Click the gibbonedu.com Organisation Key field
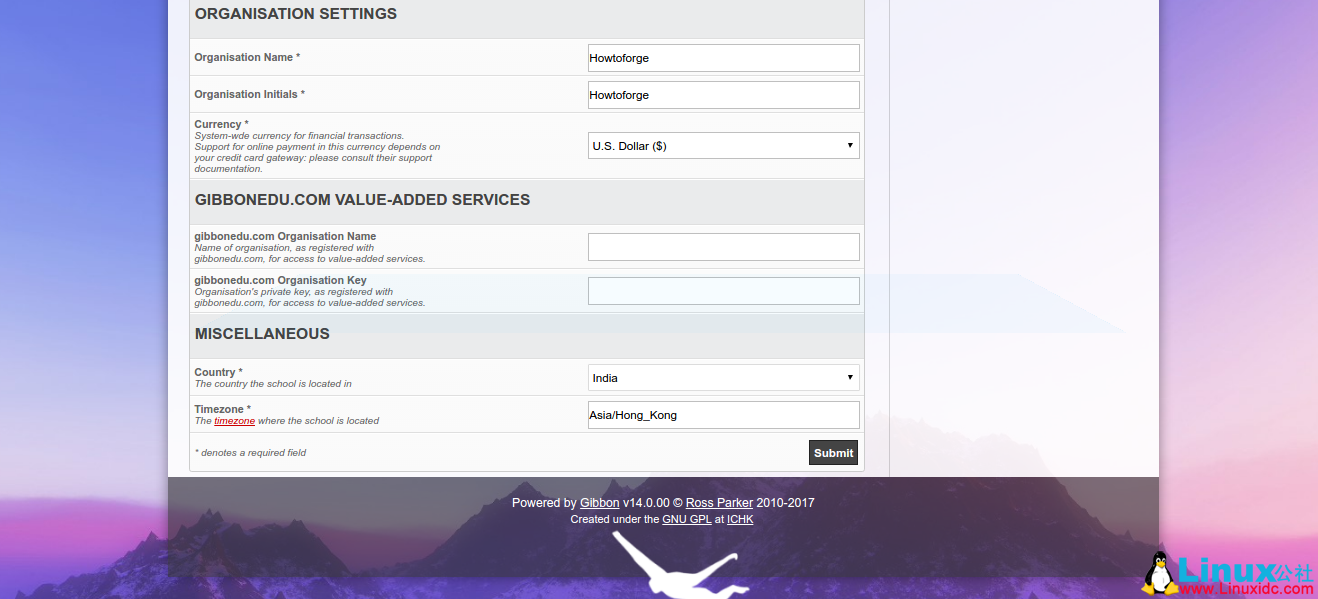The image size is (1318, 599). tap(723, 290)
